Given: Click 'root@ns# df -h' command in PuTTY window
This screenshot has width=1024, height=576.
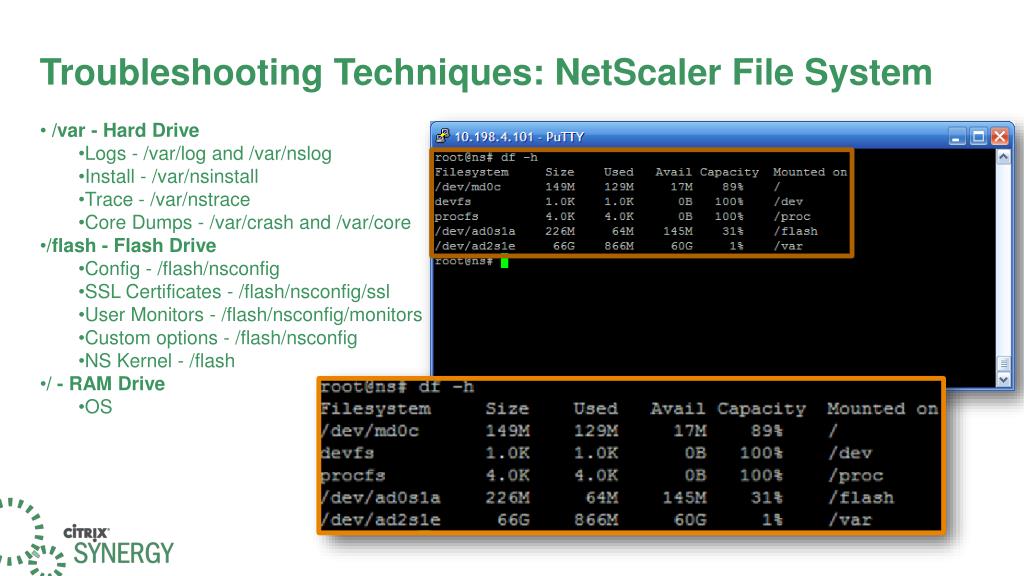Looking at the screenshot, I should (x=487, y=157).
